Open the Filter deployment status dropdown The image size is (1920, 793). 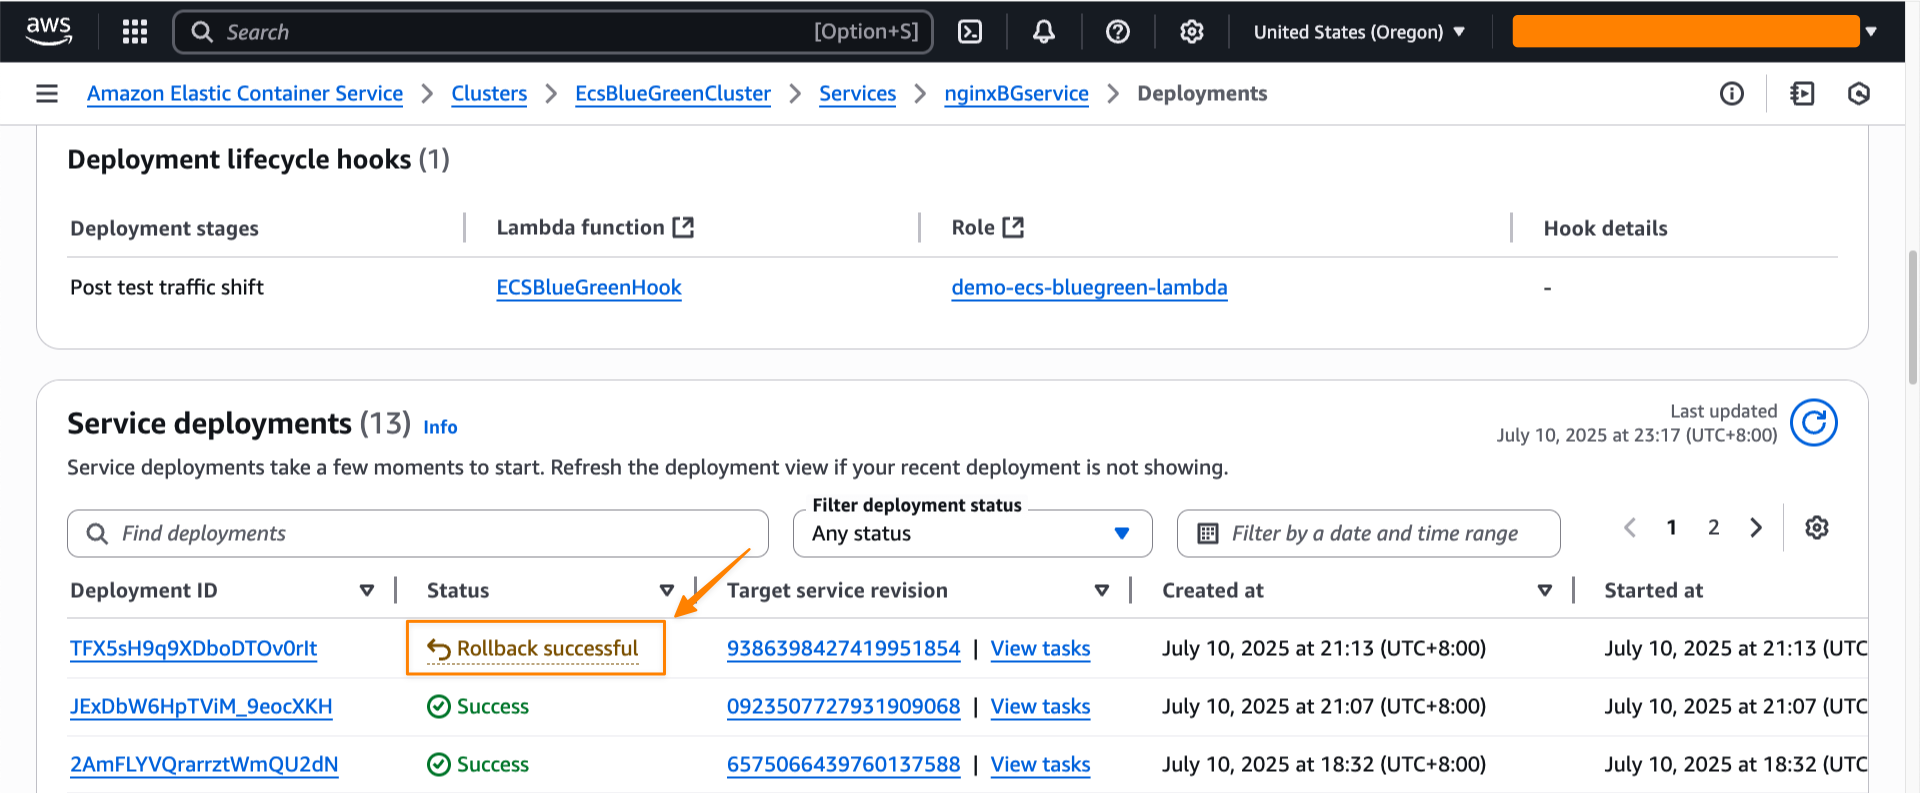click(x=972, y=533)
